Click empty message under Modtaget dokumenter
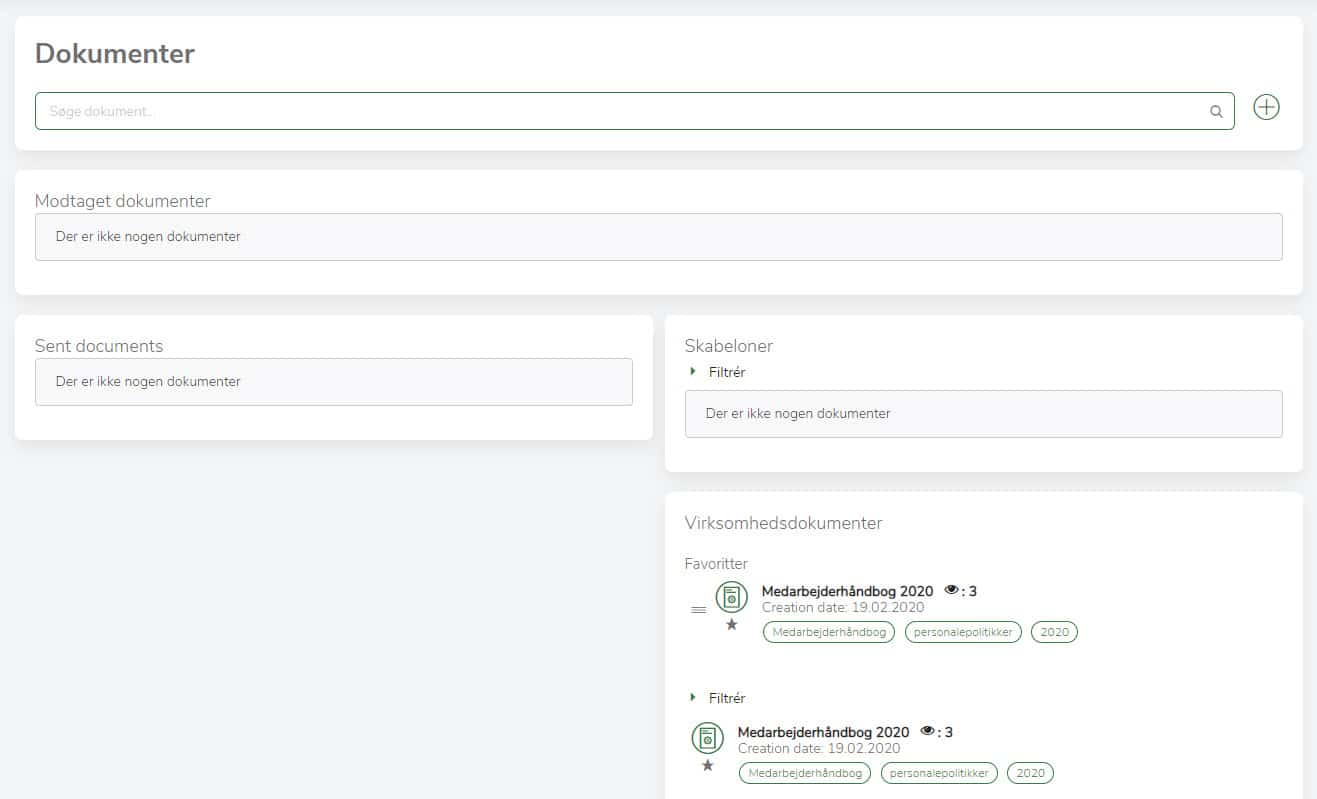Viewport: 1317px width, 799px height. pos(658,237)
